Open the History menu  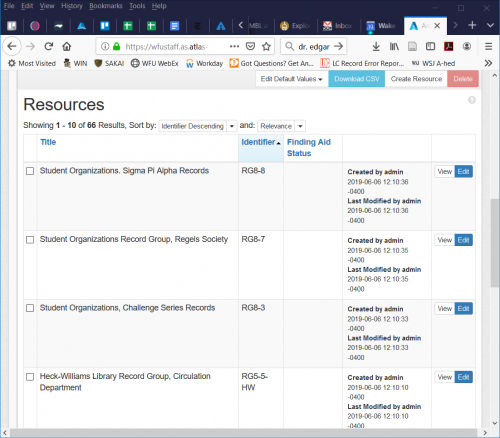click(x=72, y=6)
